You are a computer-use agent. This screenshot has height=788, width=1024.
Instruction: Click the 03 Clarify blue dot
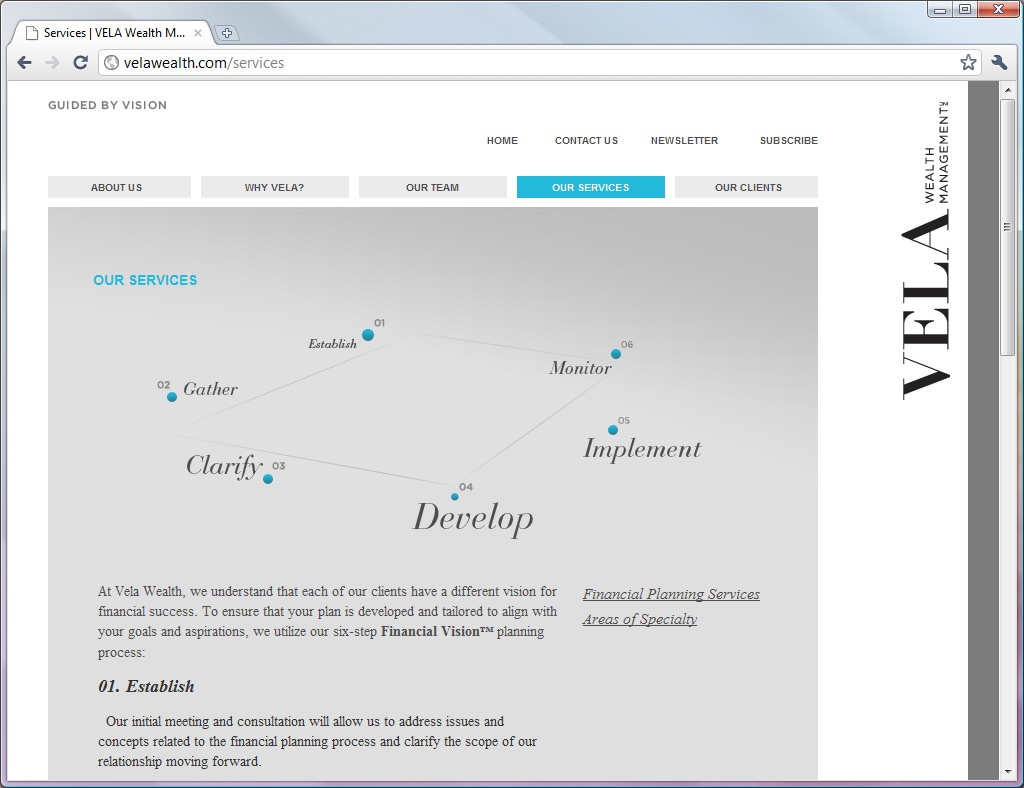point(268,479)
